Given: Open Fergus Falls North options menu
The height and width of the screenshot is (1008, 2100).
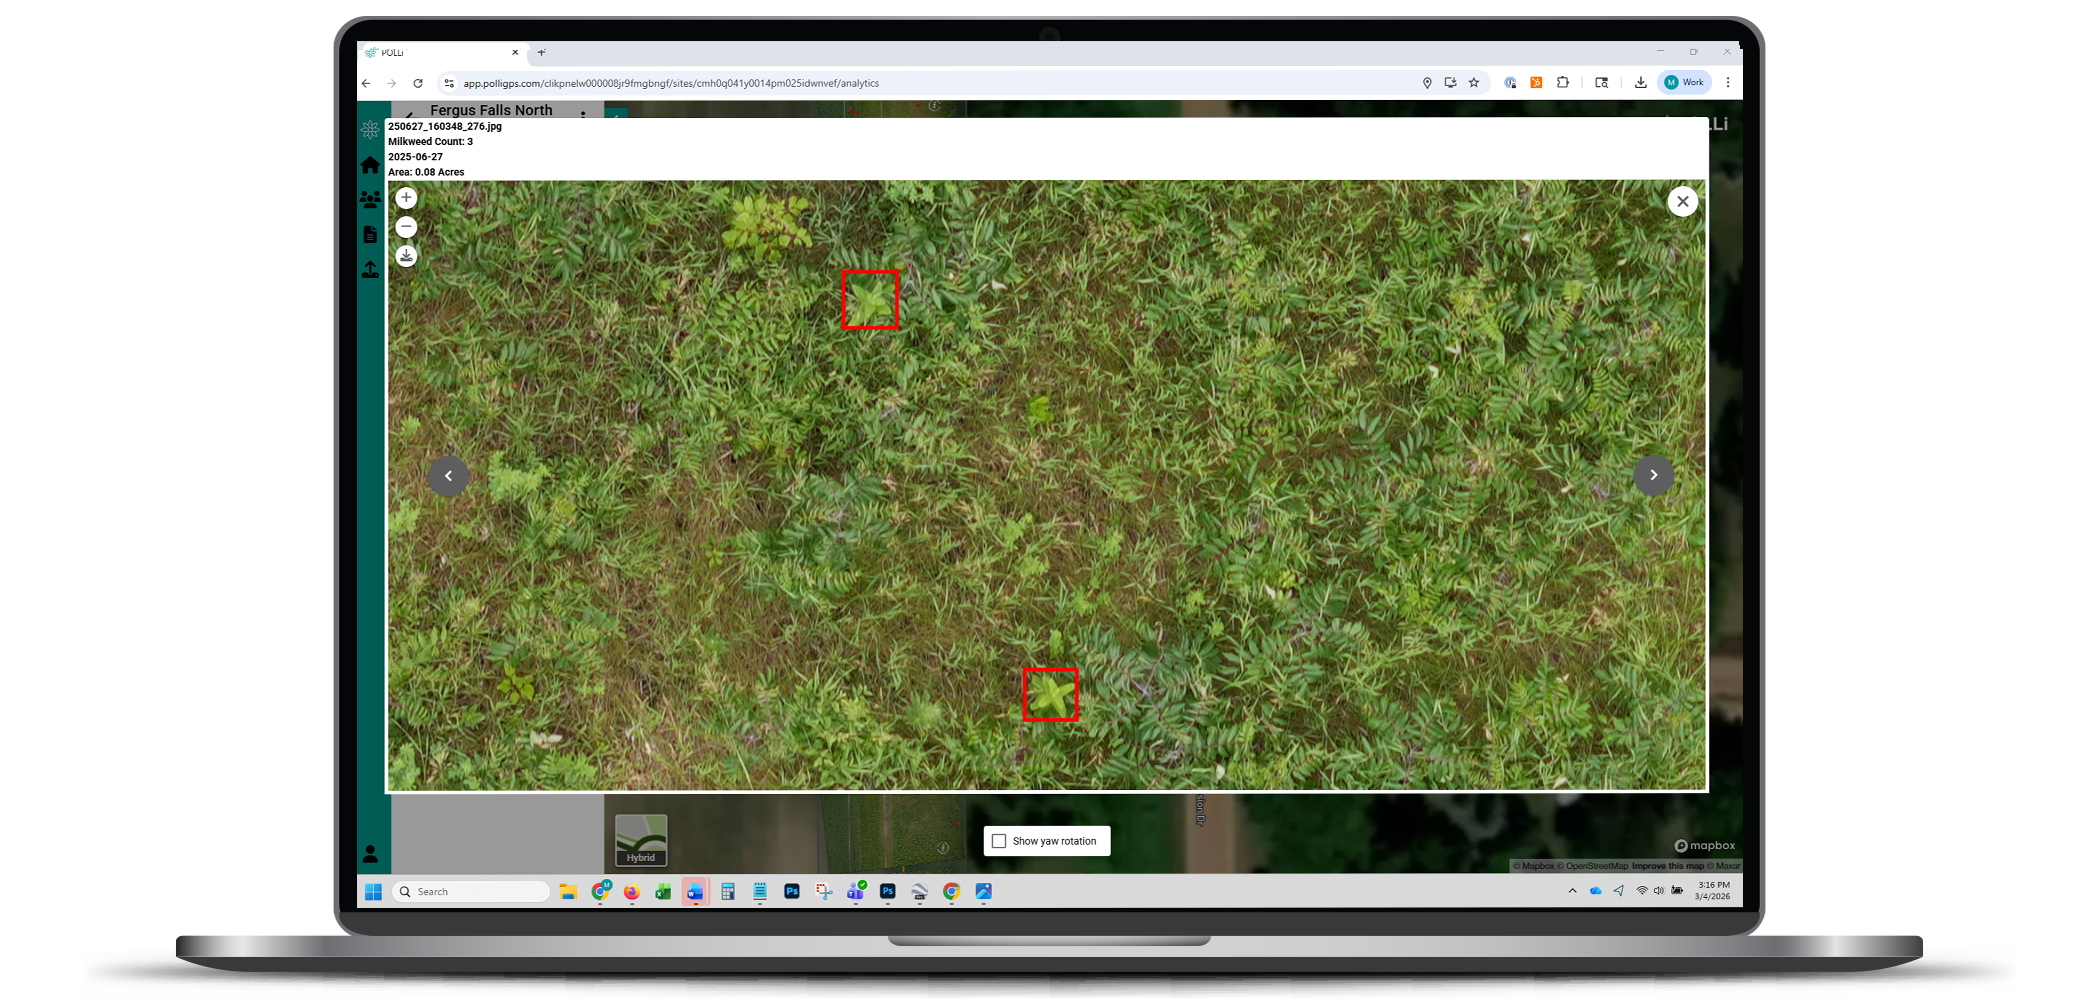Looking at the screenshot, I should [584, 113].
